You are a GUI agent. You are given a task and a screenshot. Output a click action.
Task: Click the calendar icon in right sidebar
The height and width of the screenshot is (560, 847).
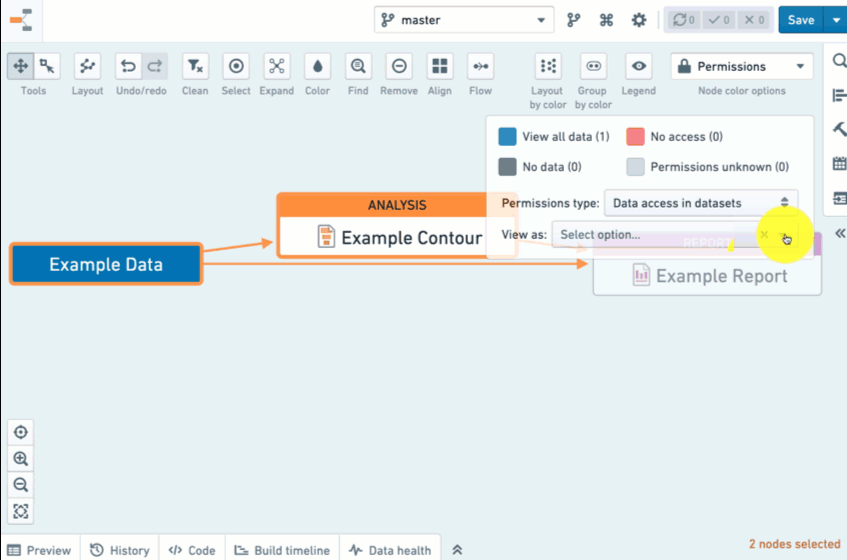click(x=839, y=164)
